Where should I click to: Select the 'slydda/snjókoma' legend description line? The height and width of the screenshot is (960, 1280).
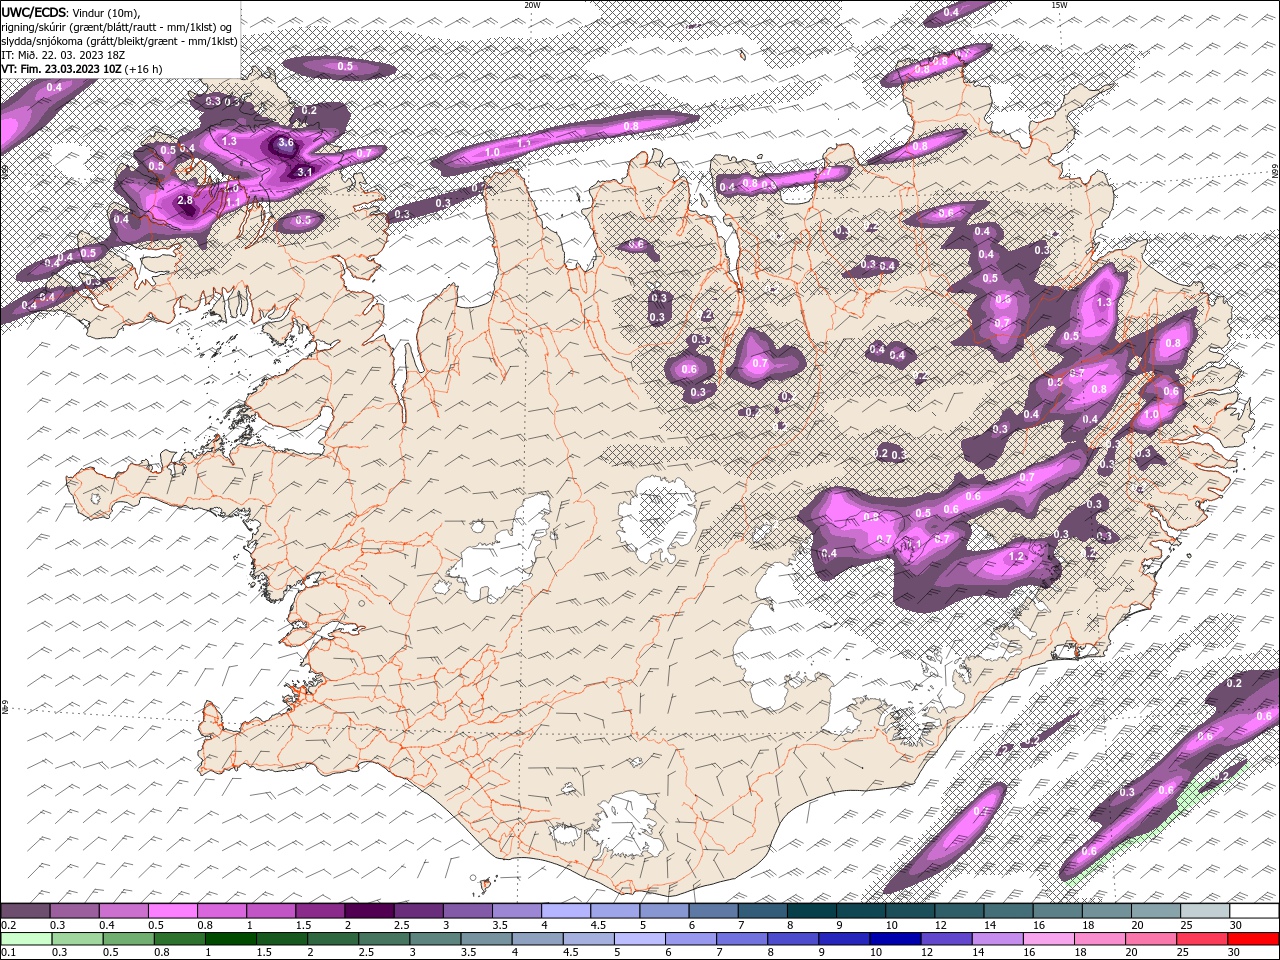tap(119, 41)
